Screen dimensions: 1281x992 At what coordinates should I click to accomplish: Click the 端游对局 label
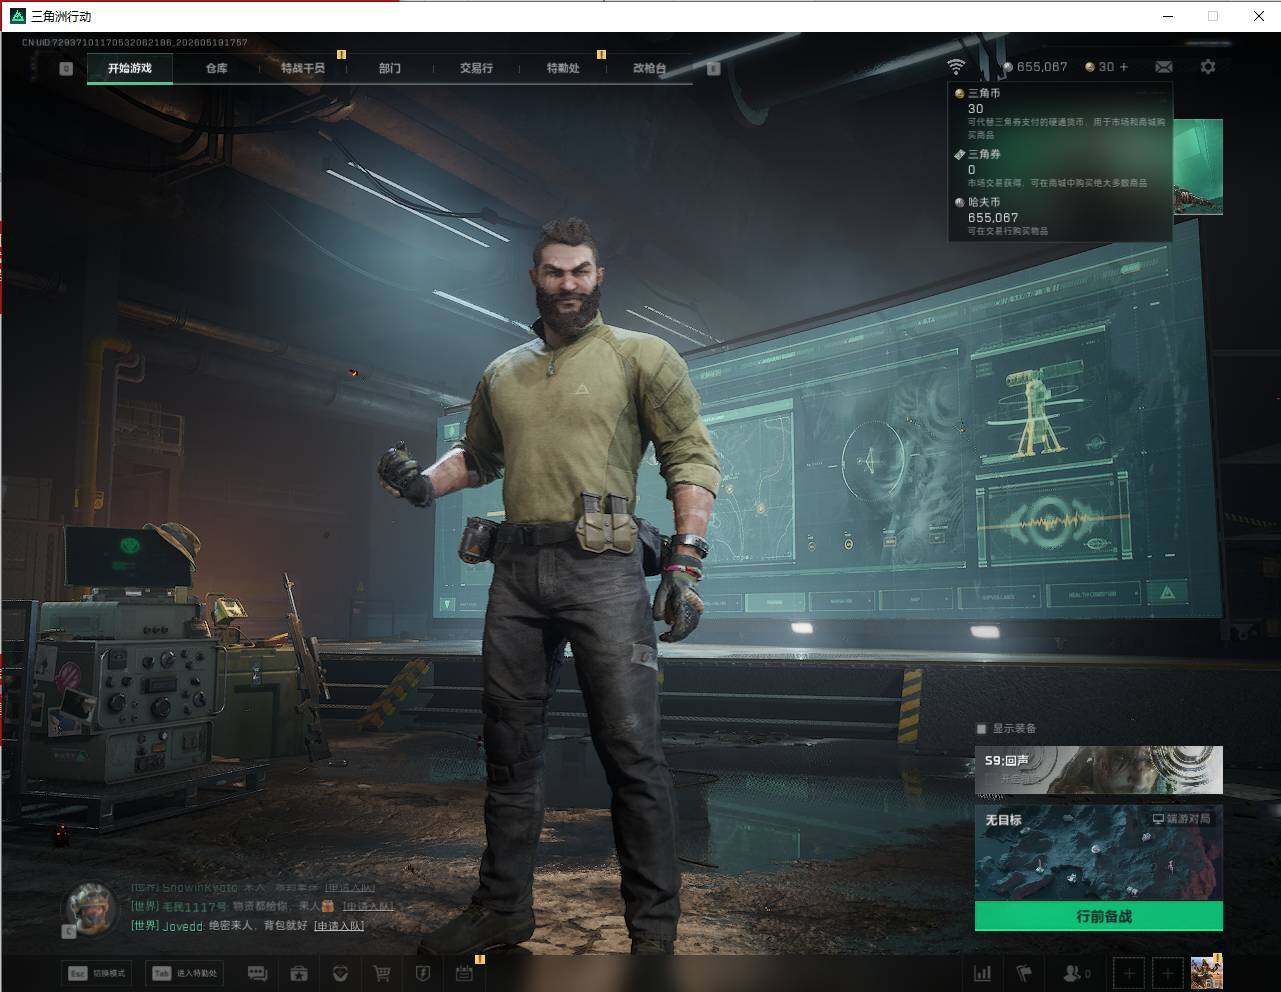click(1181, 819)
